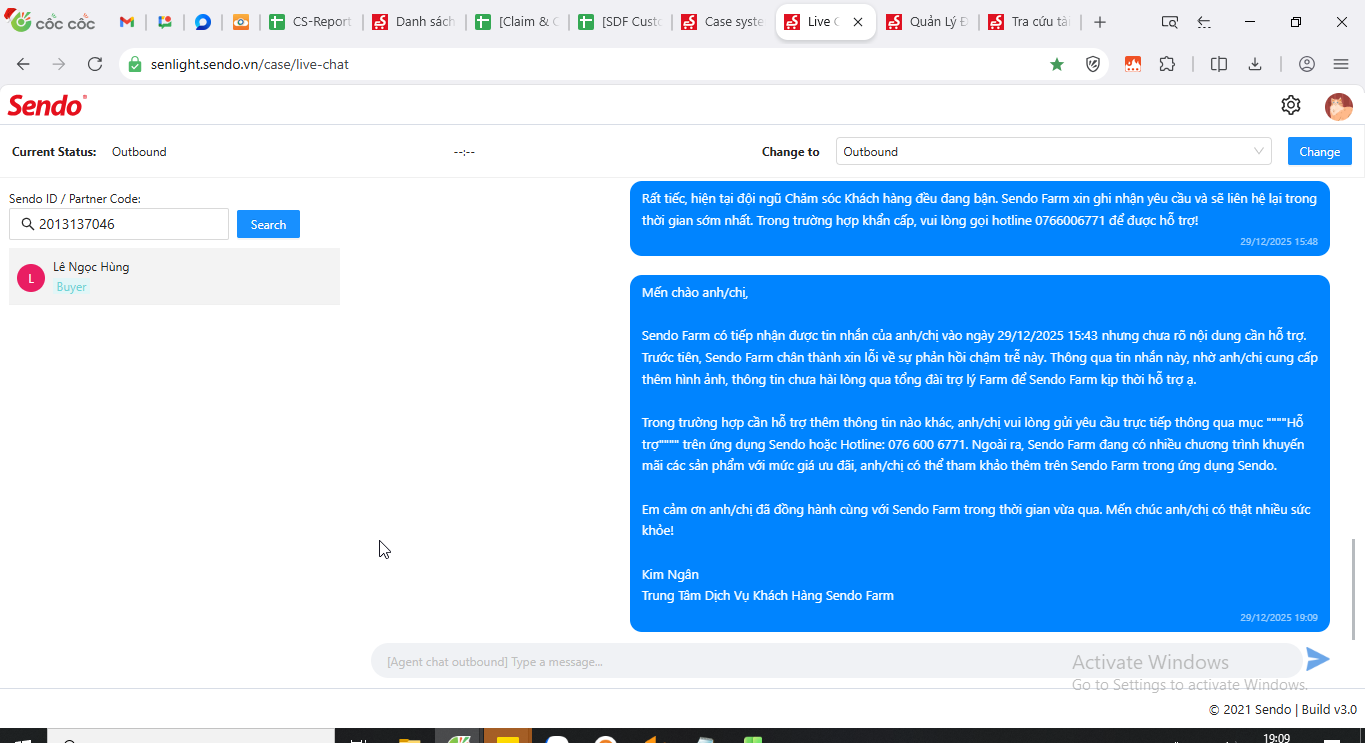Open the pinned Gmail tab
This screenshot has width=1365, height=743.
[x=127, y=22]
